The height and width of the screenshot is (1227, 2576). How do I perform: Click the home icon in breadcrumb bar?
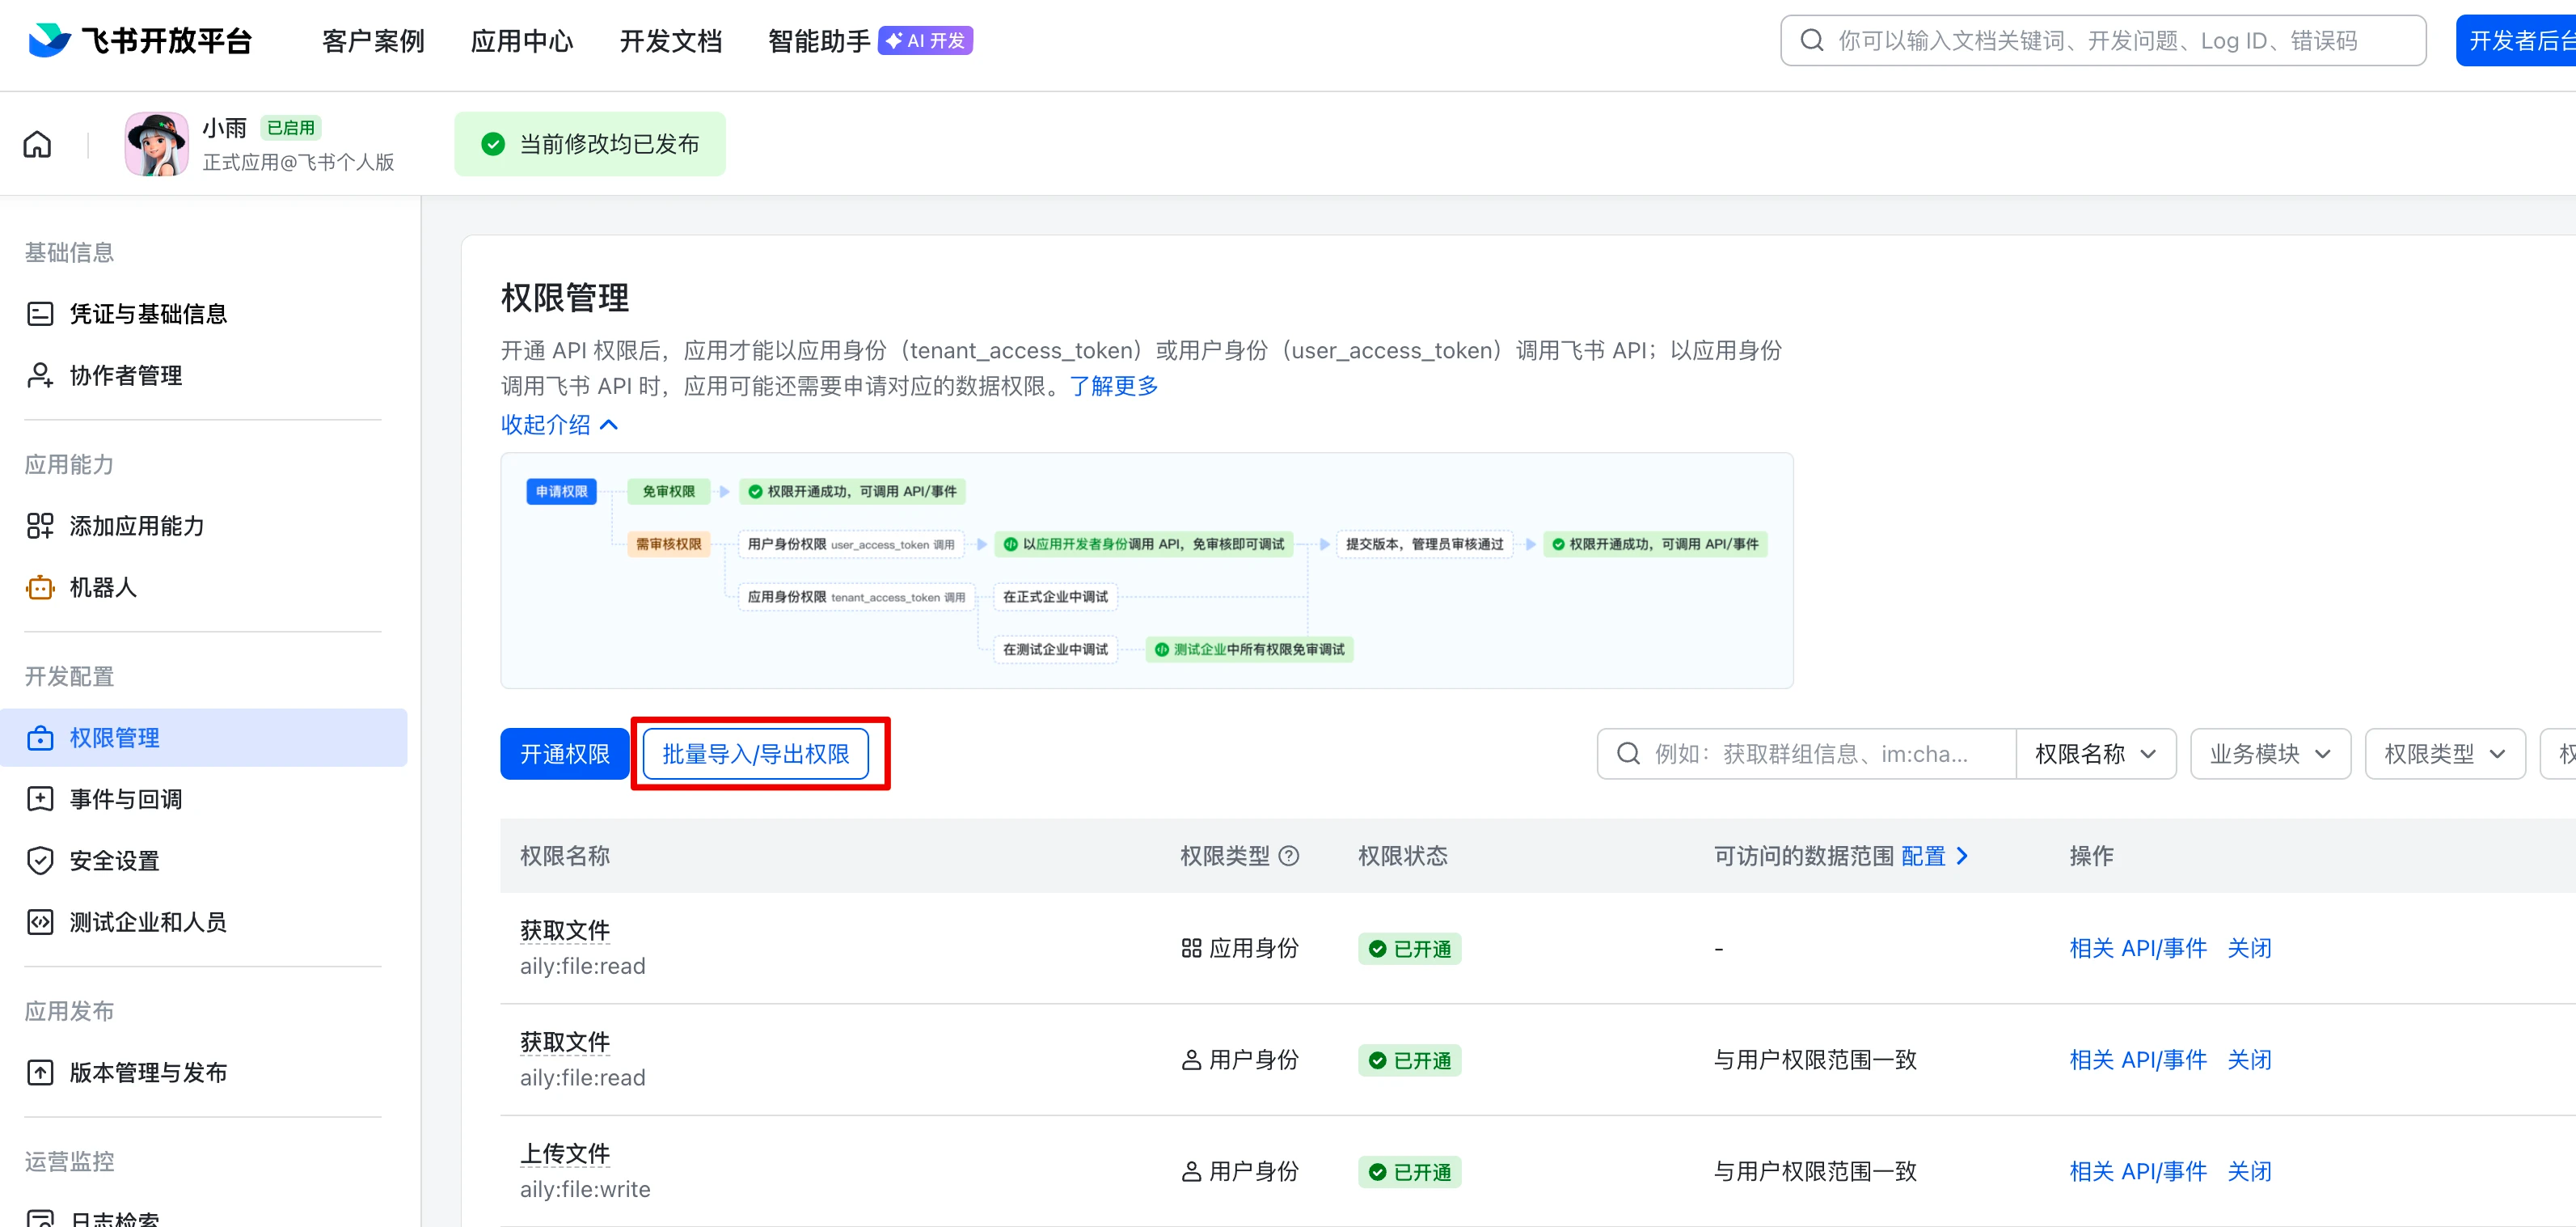pyautogui.click(x=37, y=145)
